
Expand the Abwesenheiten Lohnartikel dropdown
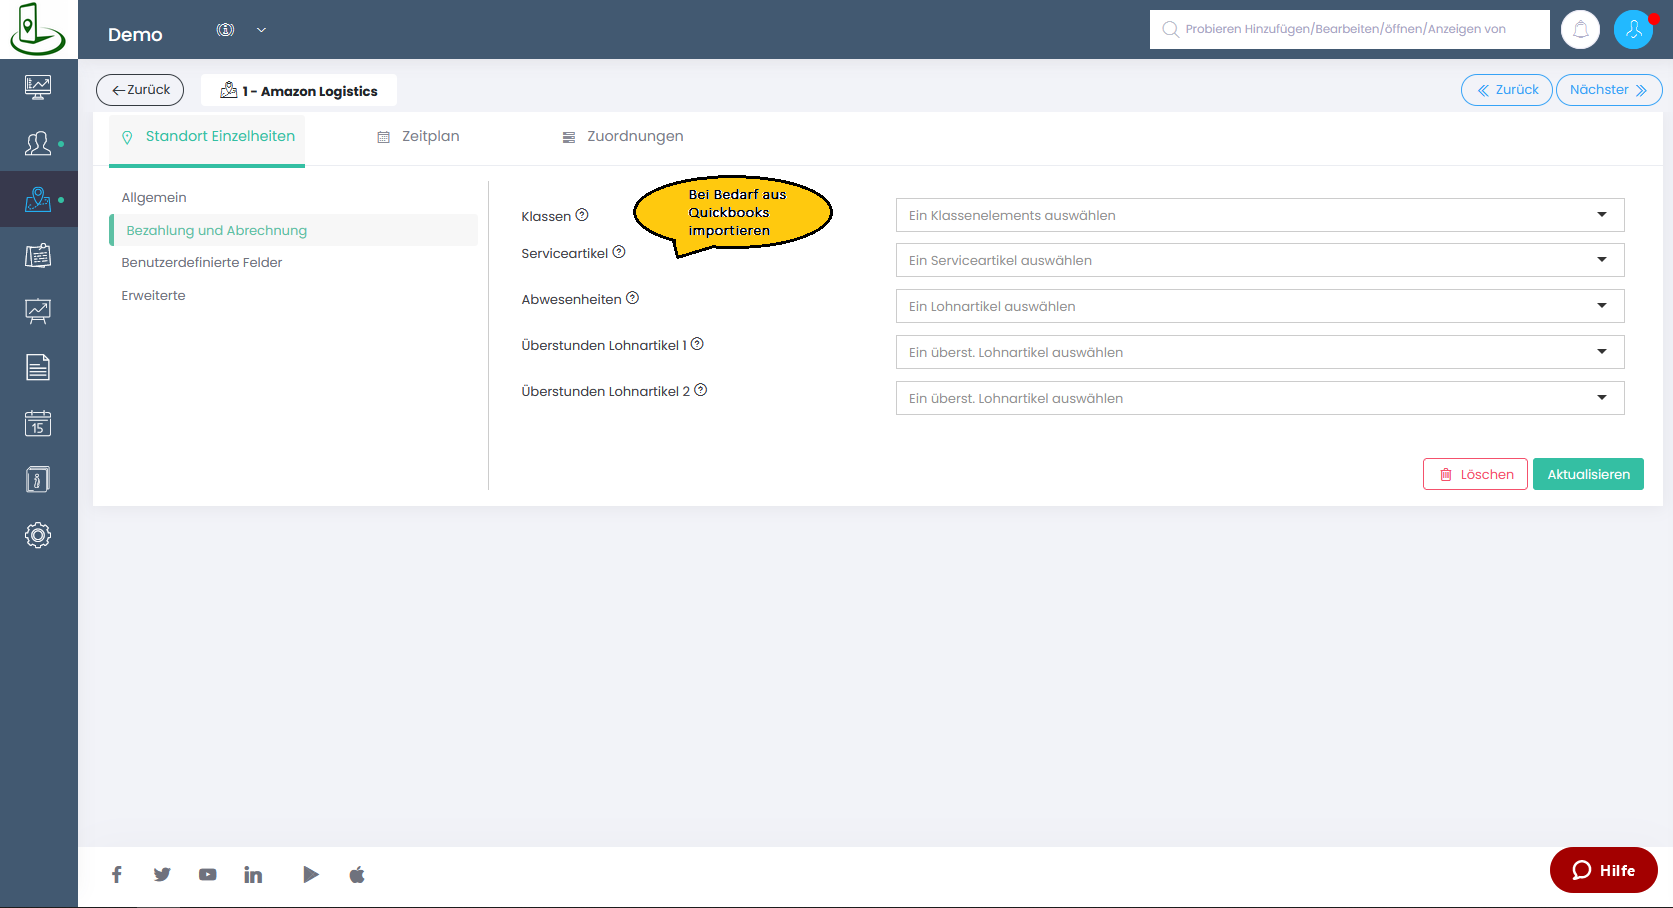[x=1259, y=306]
